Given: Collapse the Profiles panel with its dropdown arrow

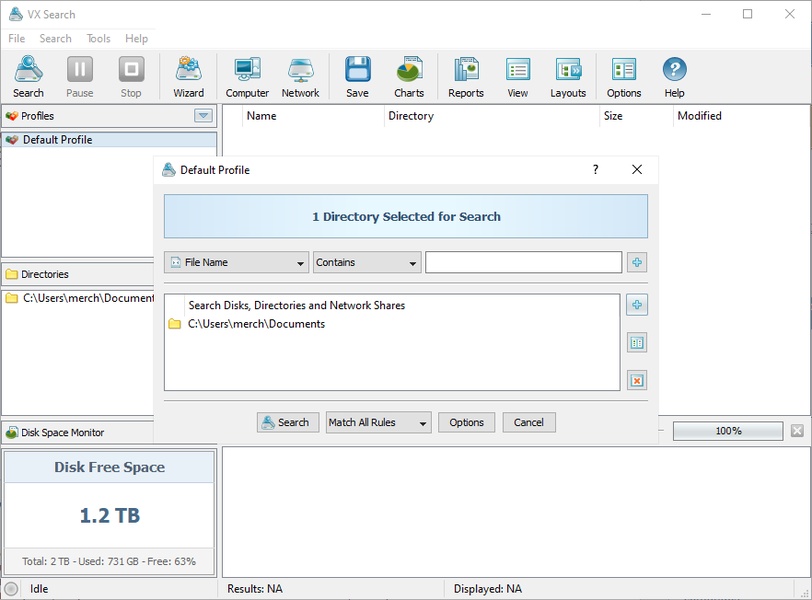Looking at the screenshot, I should click(x=203, y=115).
